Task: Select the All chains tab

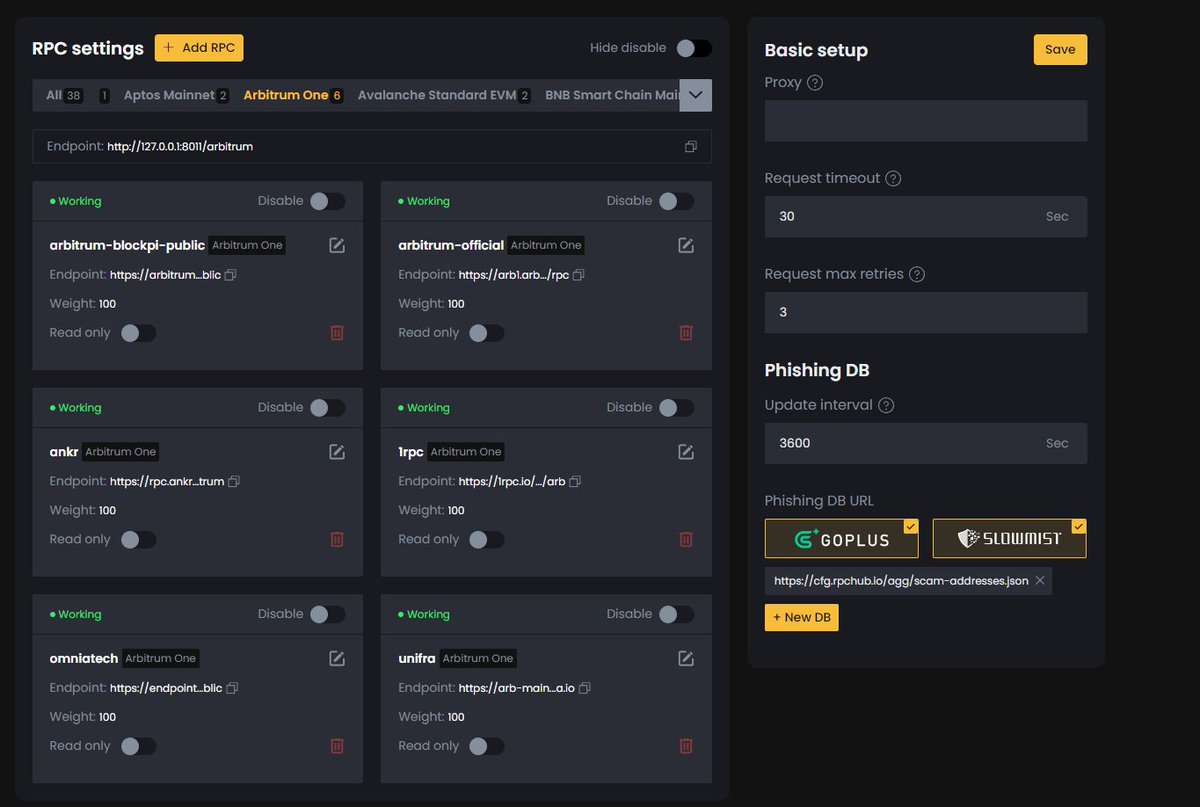Action: pos(52,95)
